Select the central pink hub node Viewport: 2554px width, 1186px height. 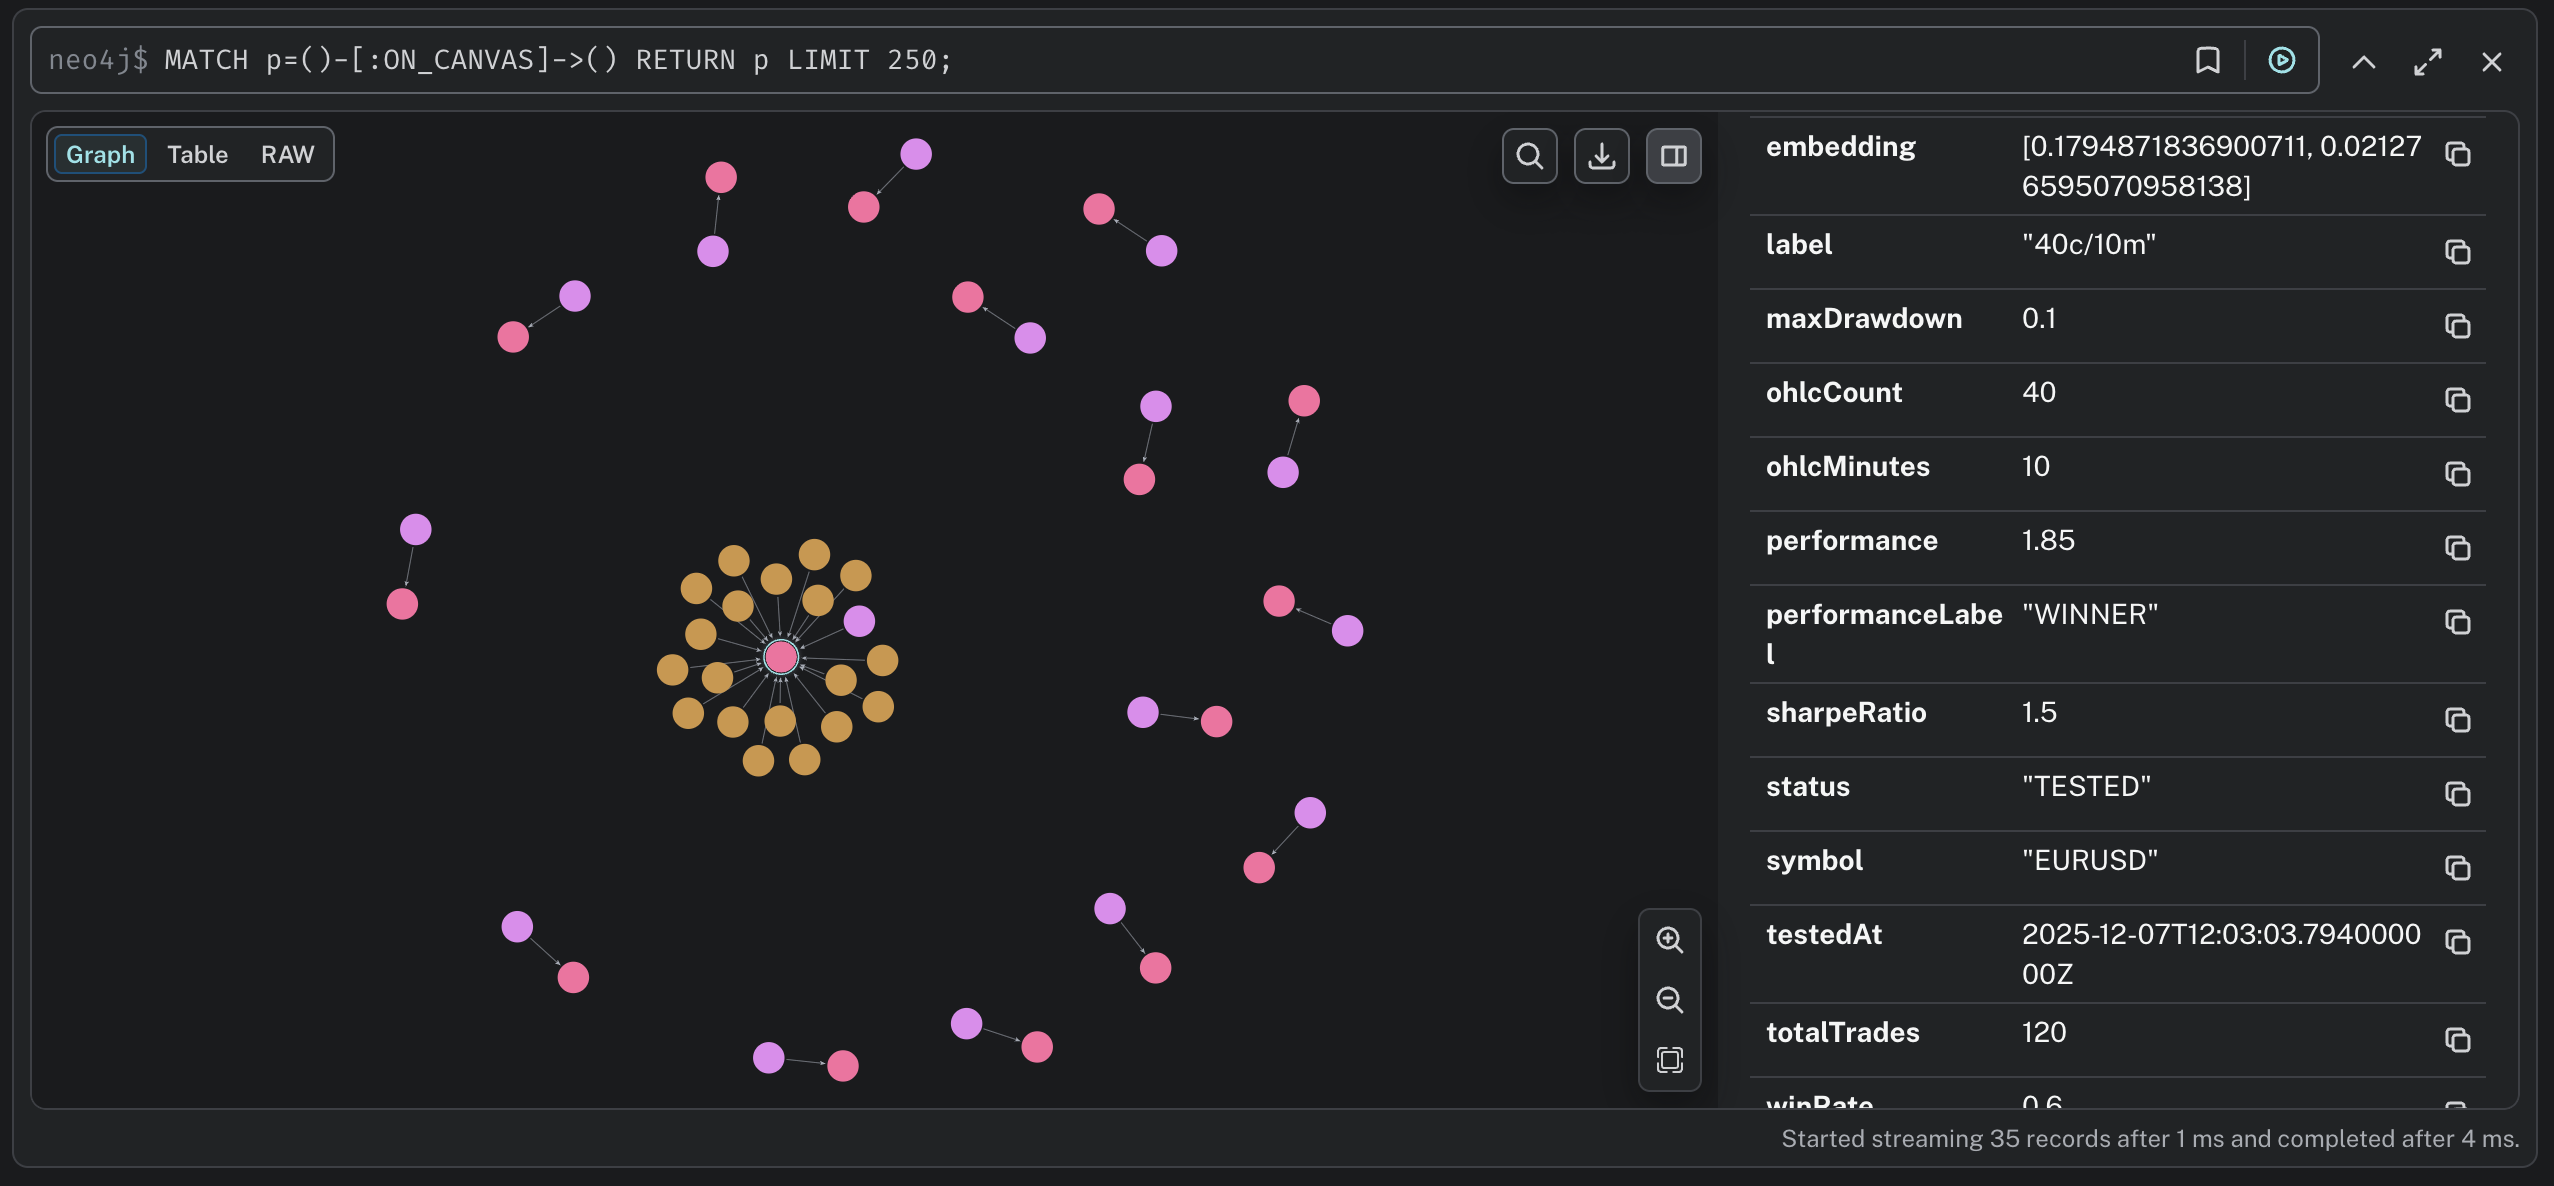pyautogui.click(x=780, y=657)
